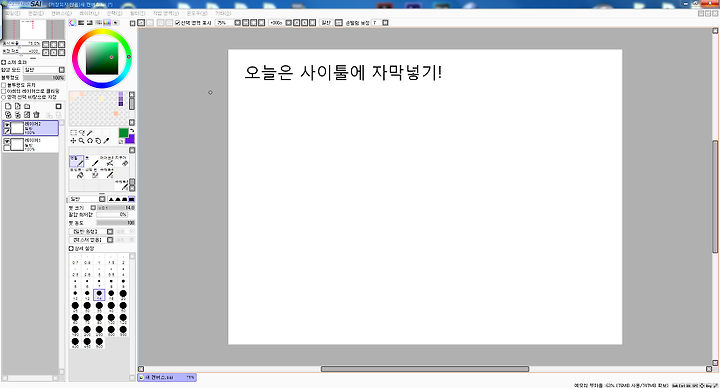Activate the zoom magnifier tool
Viewport: 720px width, 388px height.
[82, 141]
